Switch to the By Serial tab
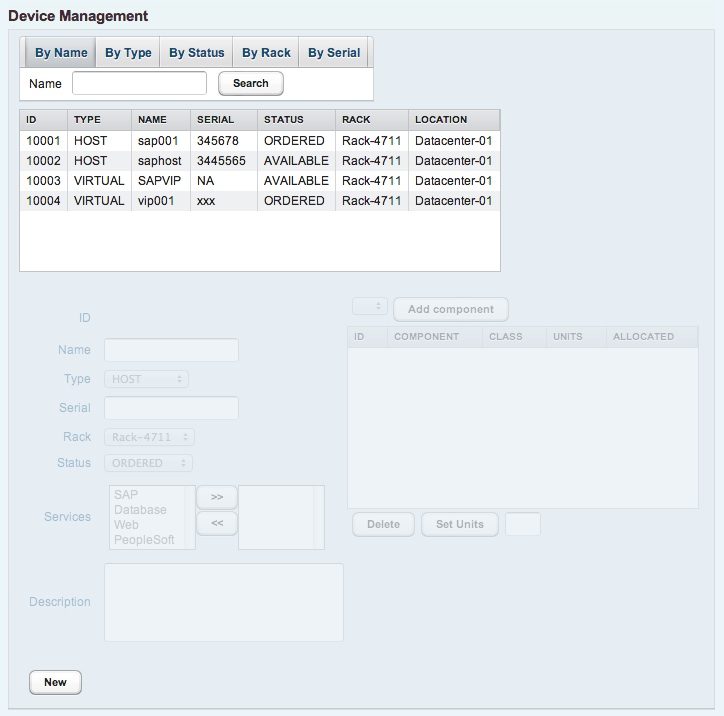724x716 pixels. pyautogui.click(x=334, y=53)
